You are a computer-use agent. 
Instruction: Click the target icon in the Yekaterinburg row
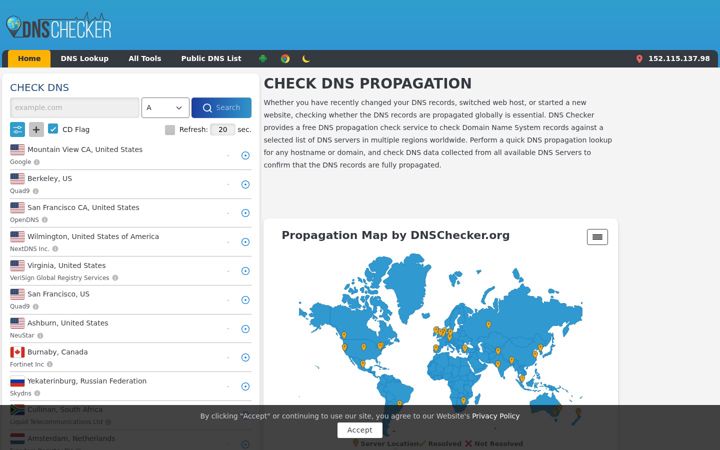(x=246, y=387)
